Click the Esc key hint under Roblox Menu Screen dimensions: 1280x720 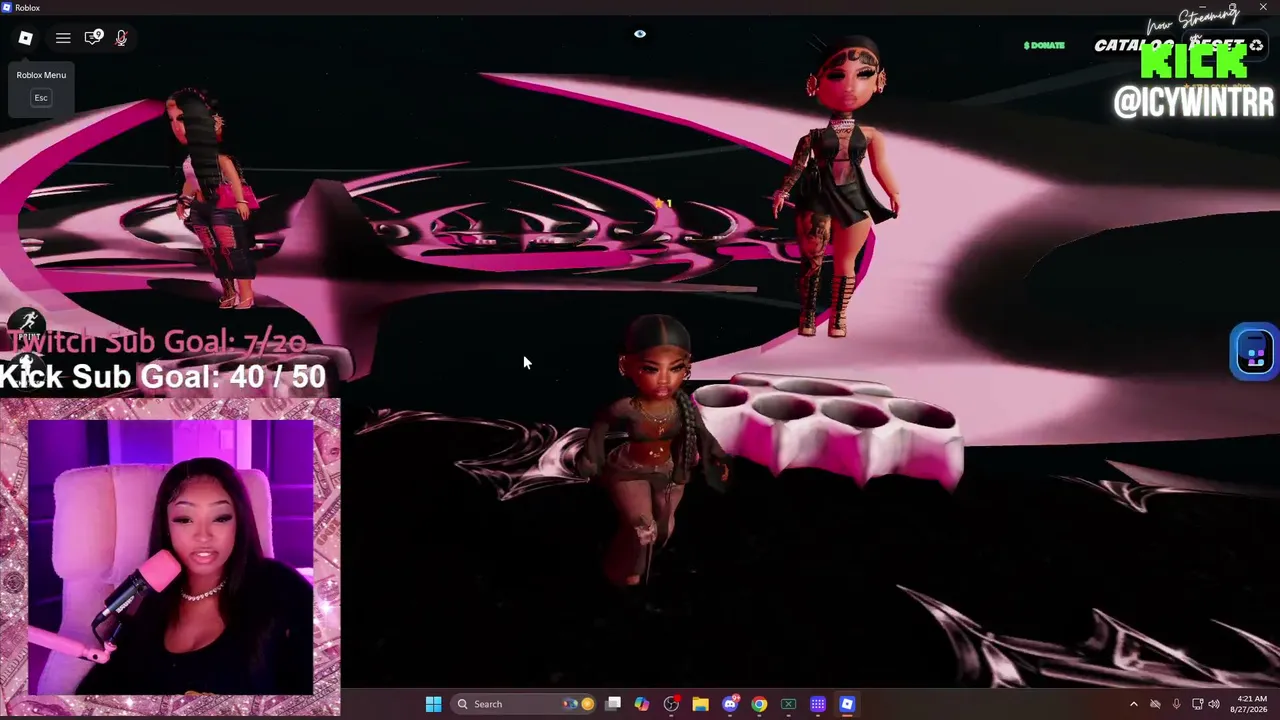click(41, 97)
